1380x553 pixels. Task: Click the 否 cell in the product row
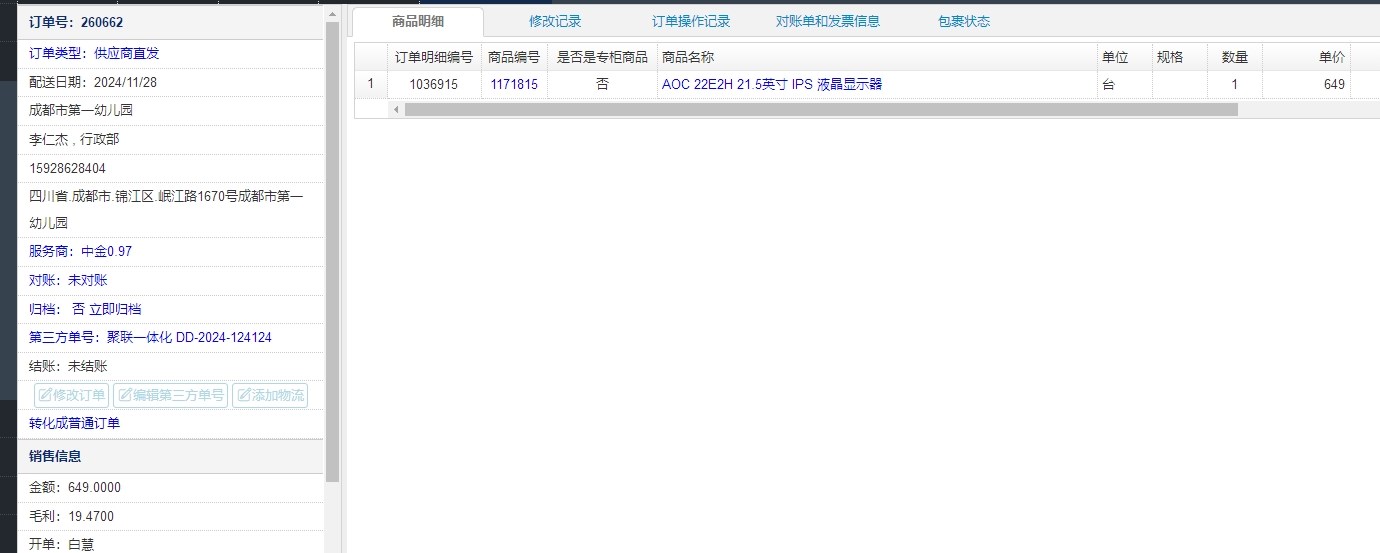tap(602, 85)
